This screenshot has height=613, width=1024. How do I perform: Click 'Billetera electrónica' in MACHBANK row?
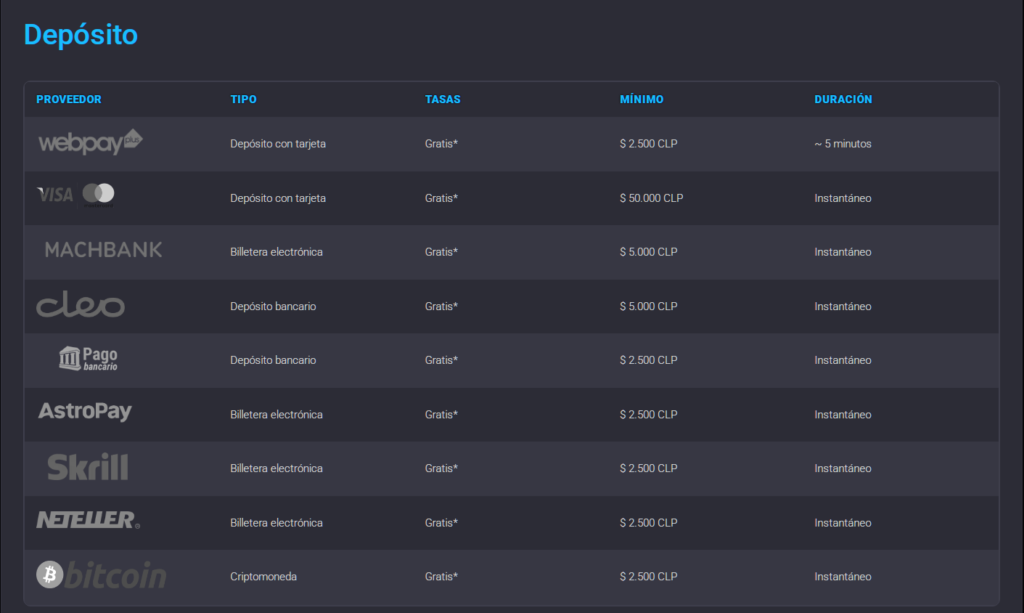pyautogui.click(x=276, y=252)
